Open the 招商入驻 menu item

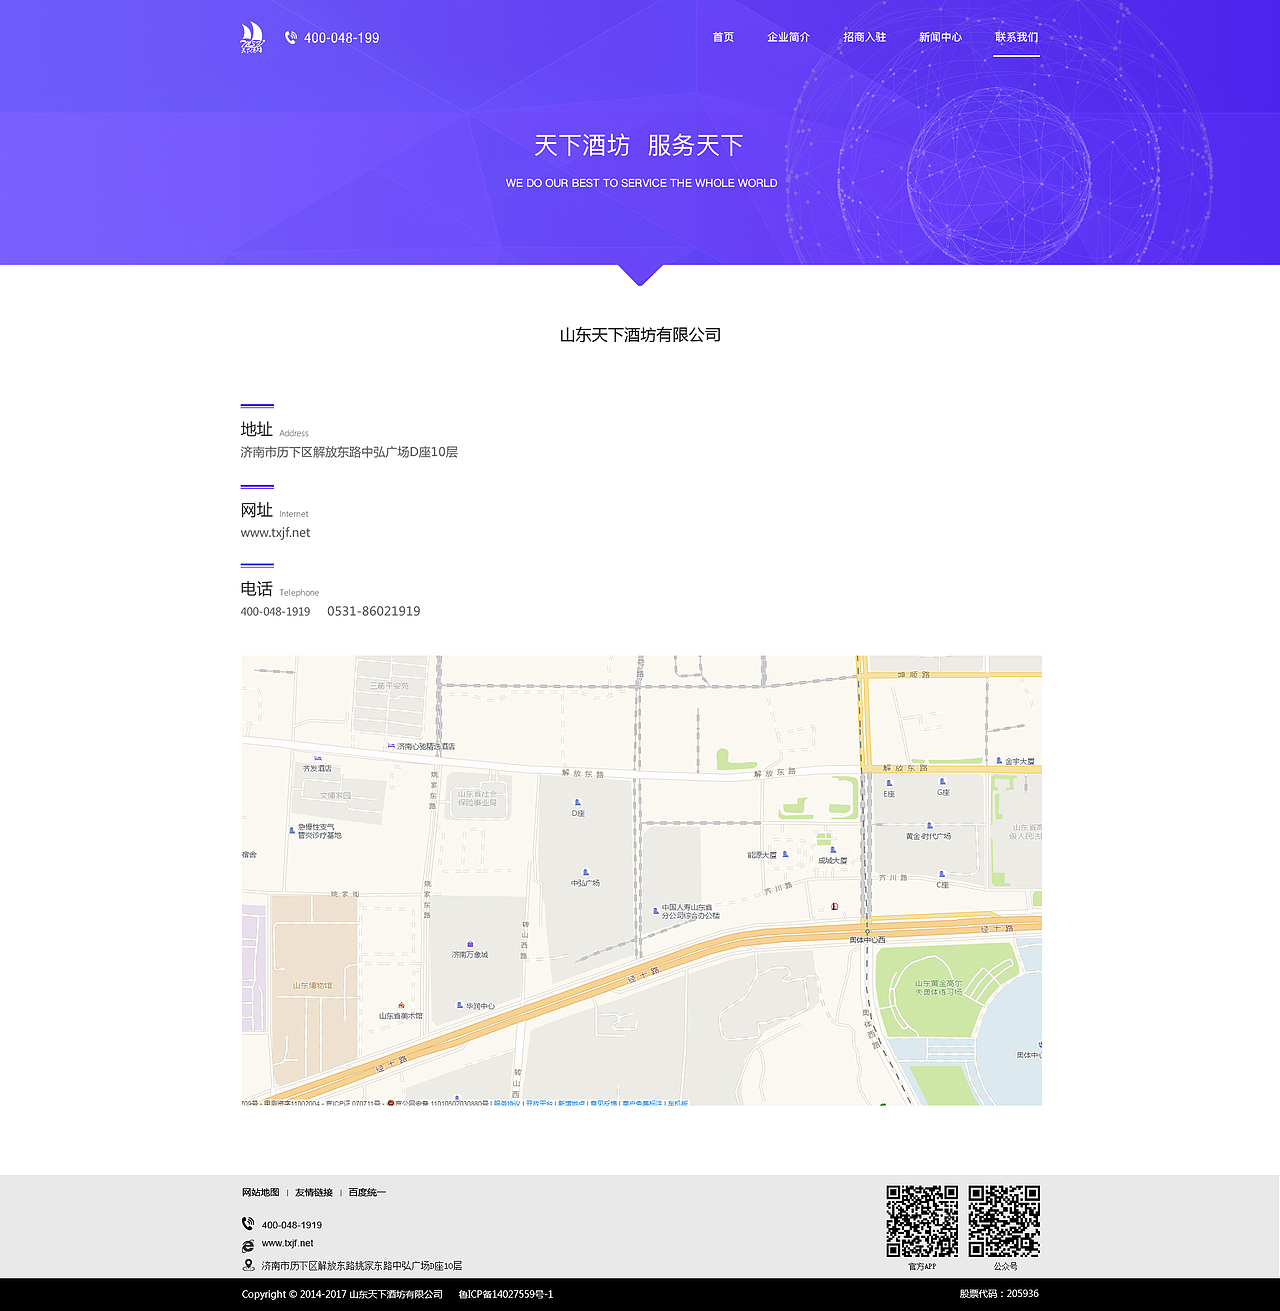[864, 37]
